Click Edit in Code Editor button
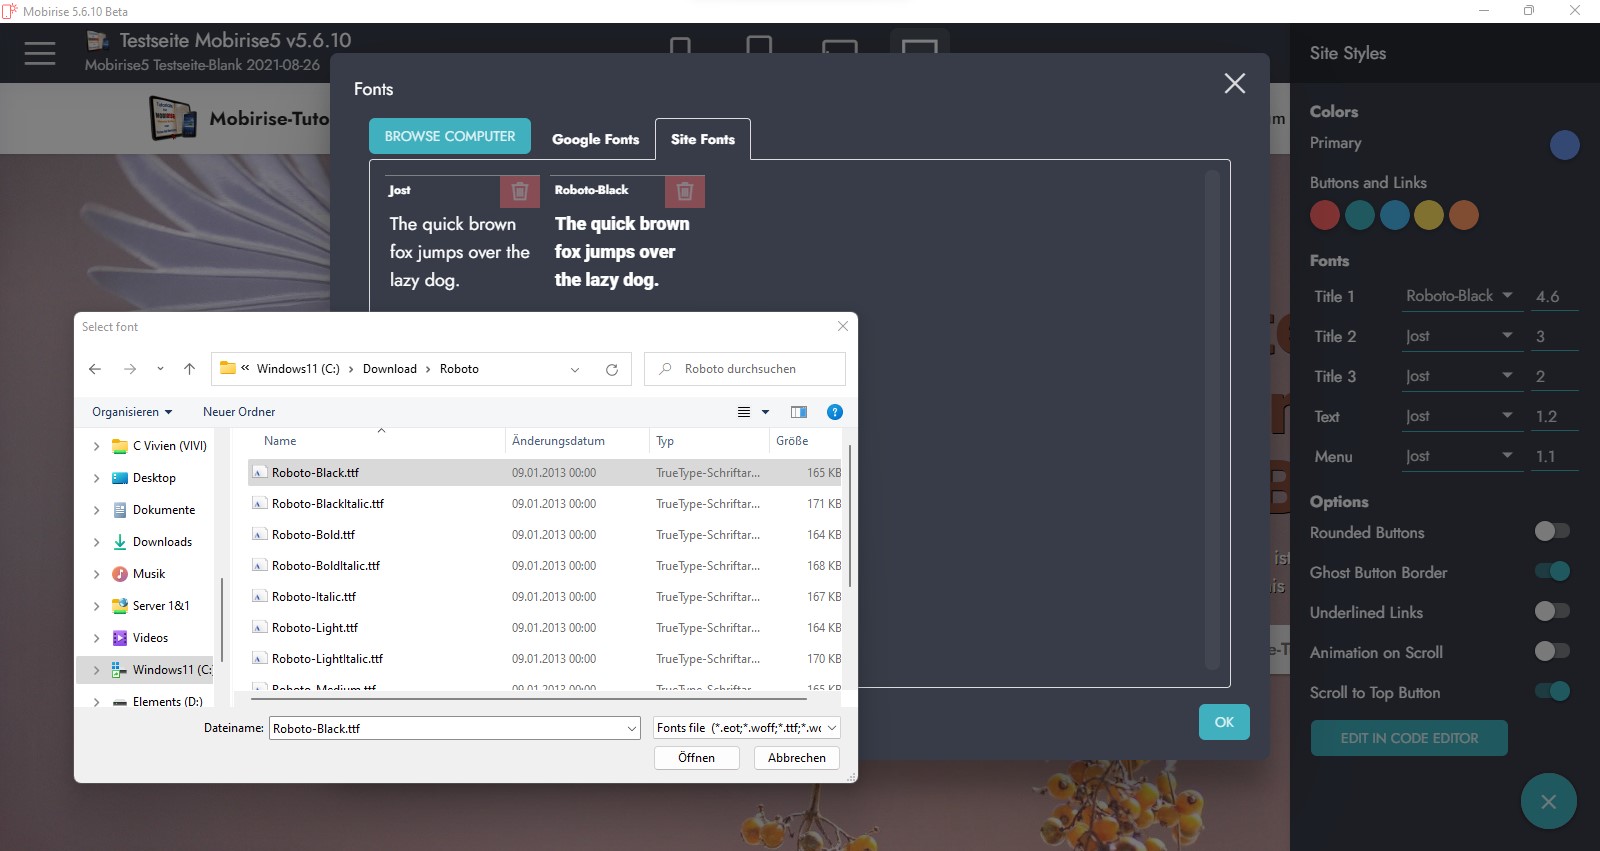Viewport: 1600px width, 851px height. tap(1409, 738)
